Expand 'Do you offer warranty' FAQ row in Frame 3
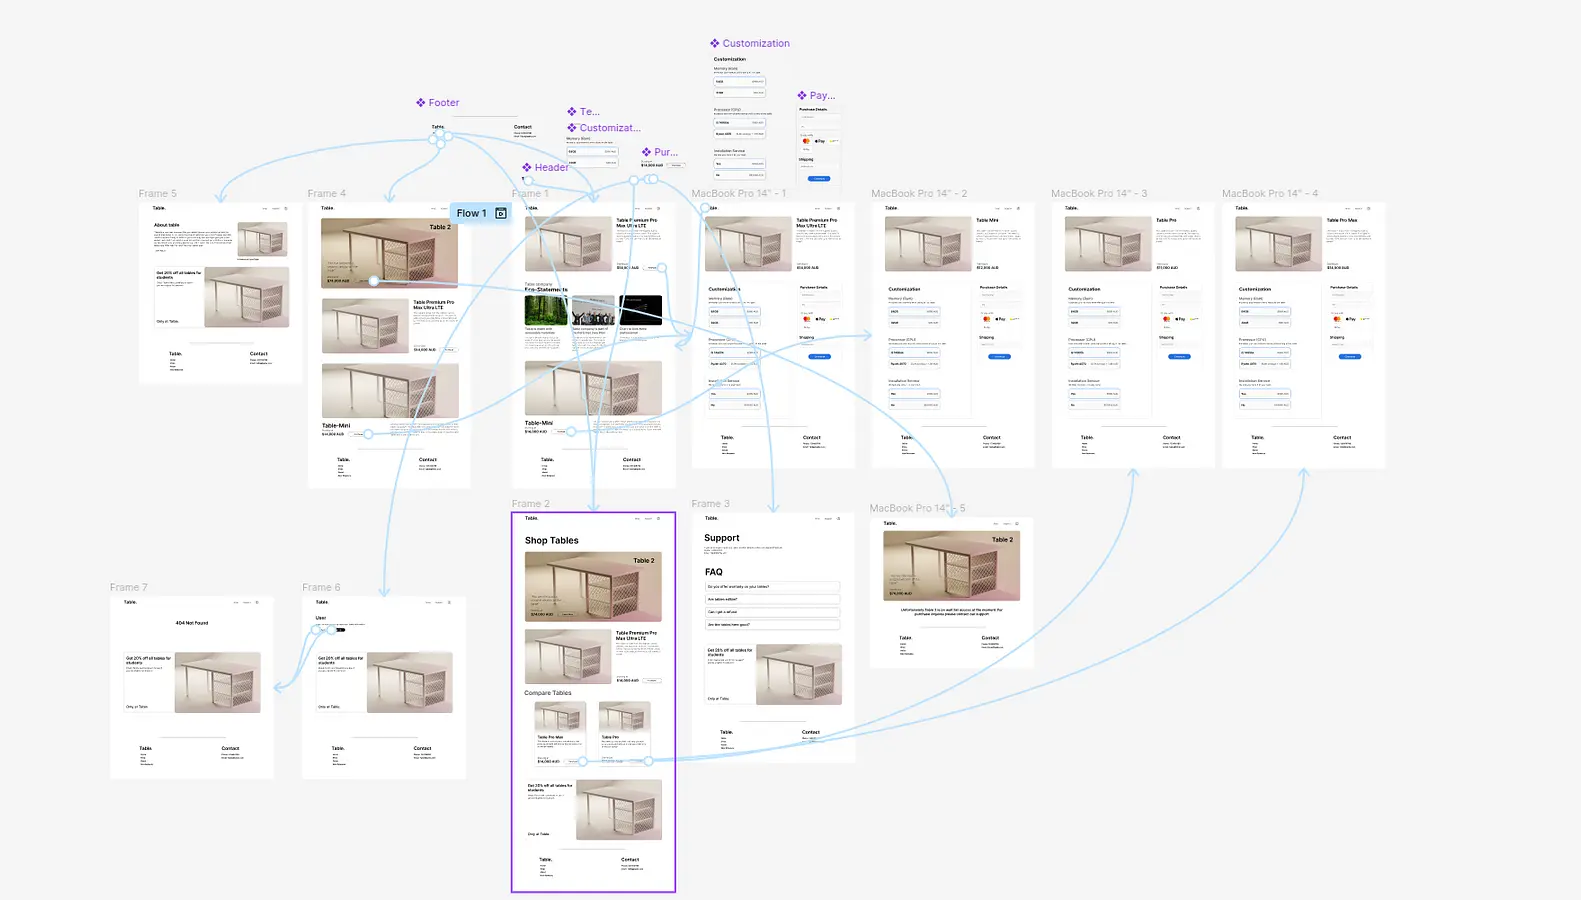1581x900 pixels. 772,587
